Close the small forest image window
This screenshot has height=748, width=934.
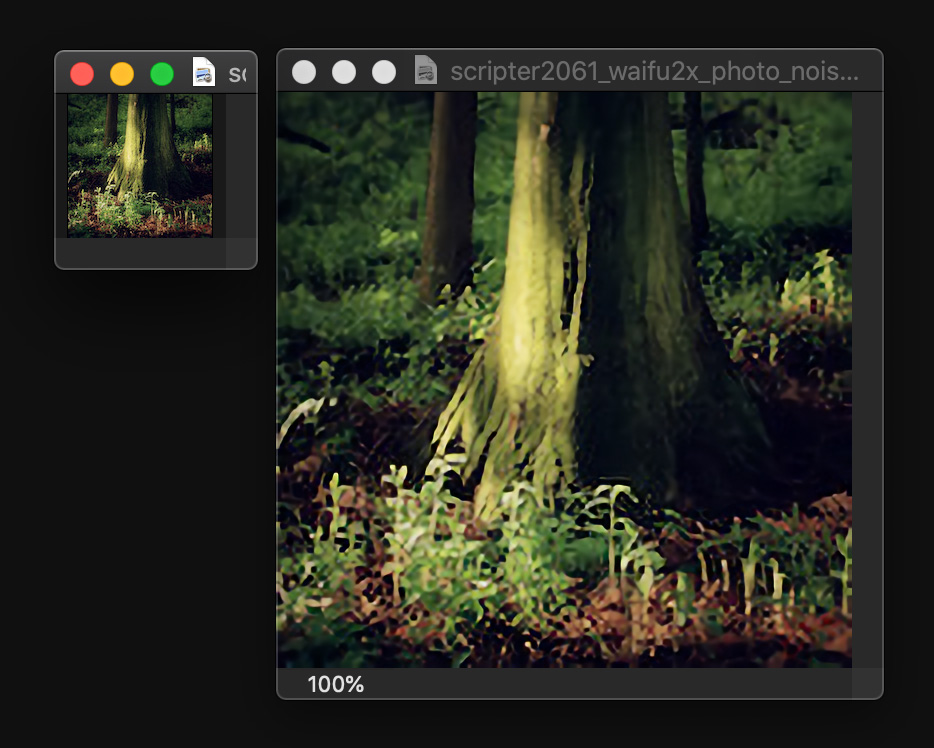point(82,74)
